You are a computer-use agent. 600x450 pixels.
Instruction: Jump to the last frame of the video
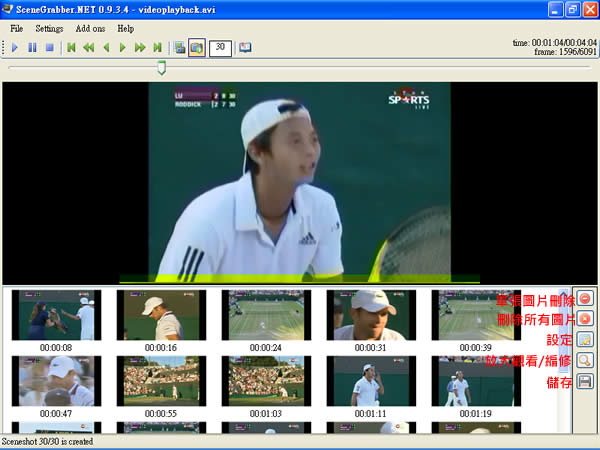point(158,47)
